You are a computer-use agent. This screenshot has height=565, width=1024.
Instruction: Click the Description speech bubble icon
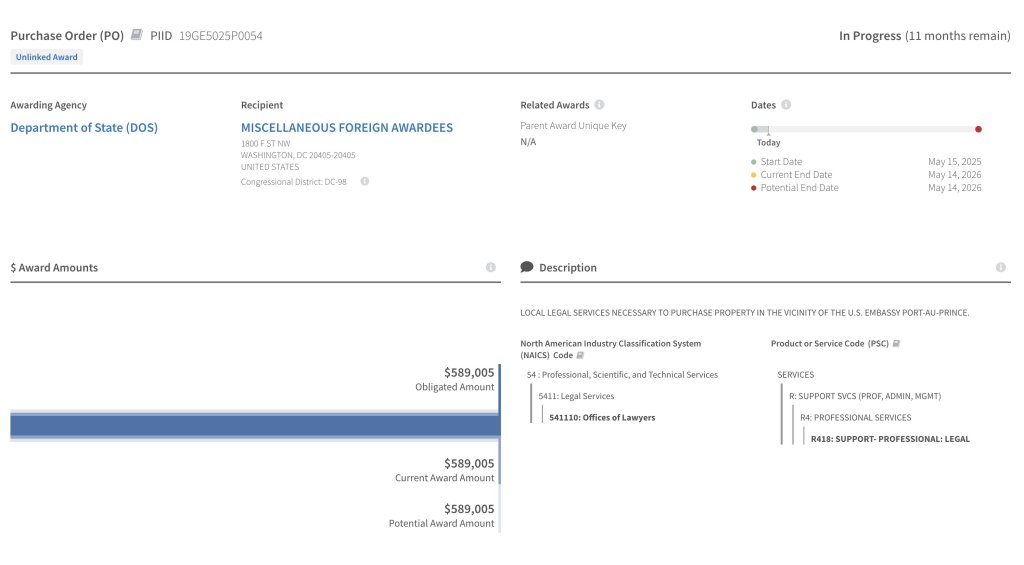click(x=527, y=268)
